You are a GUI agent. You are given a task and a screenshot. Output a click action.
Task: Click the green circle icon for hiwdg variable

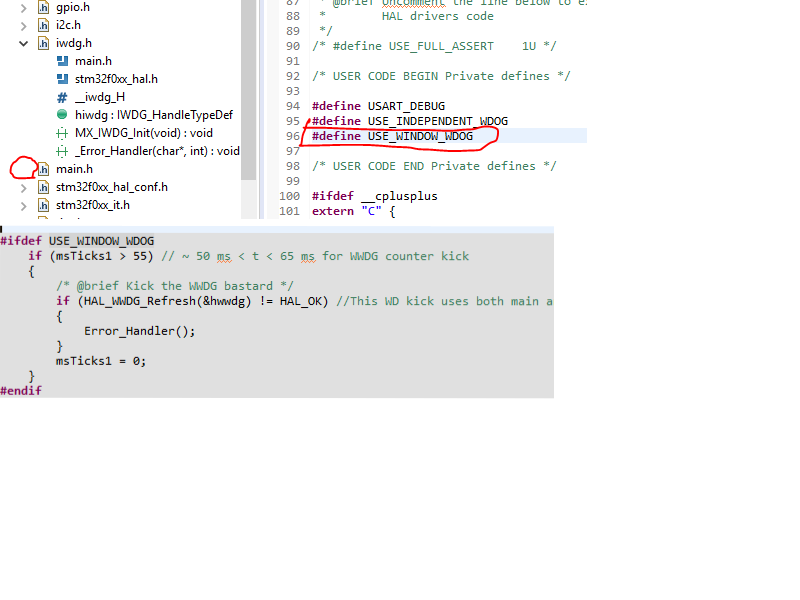pos(62,115)
